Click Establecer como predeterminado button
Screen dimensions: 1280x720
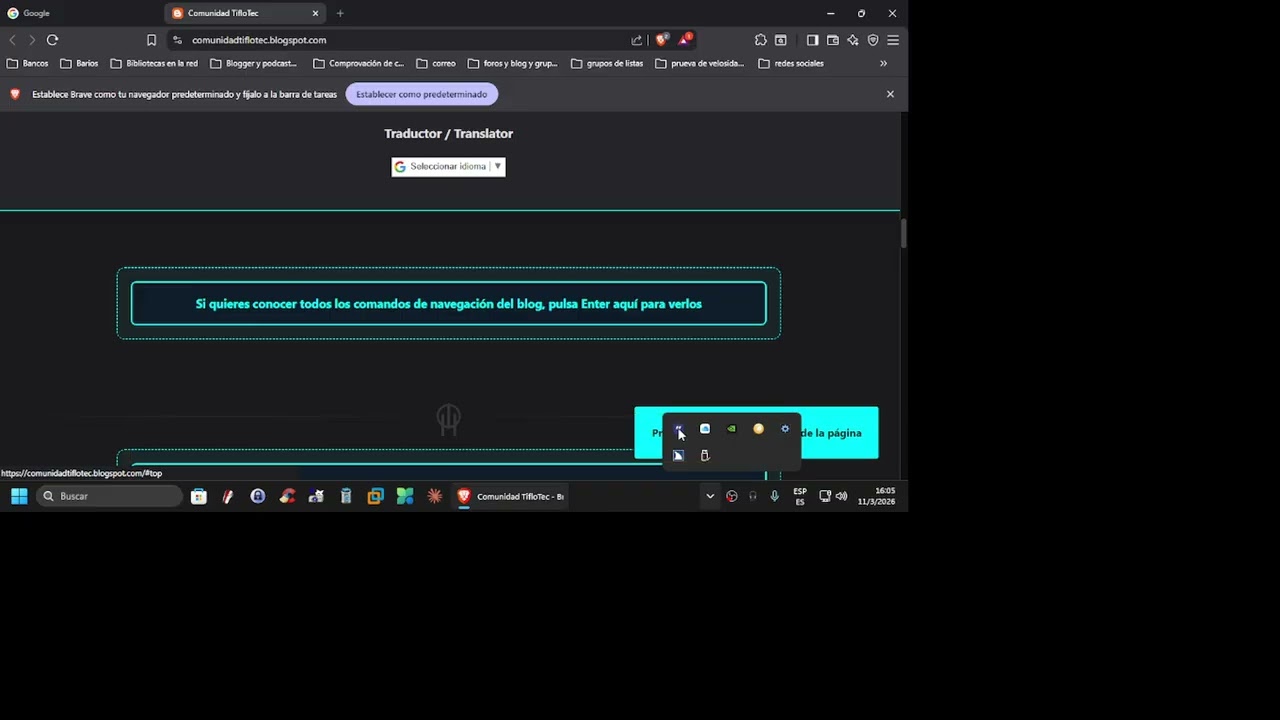pos(422,94)
